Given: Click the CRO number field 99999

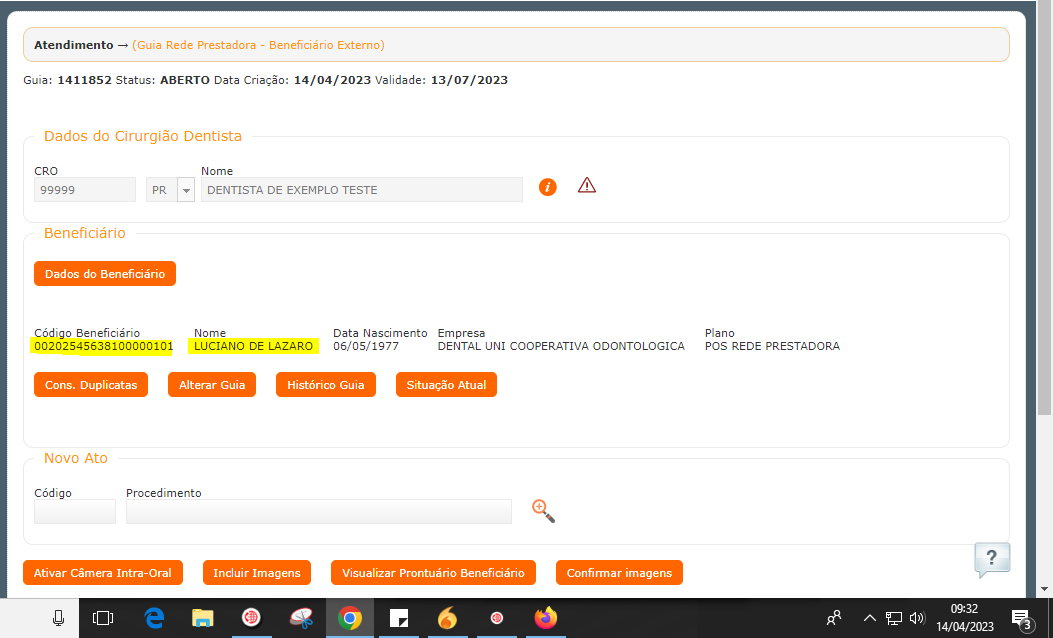Looking at the screenshot, I should coord(85,190).
